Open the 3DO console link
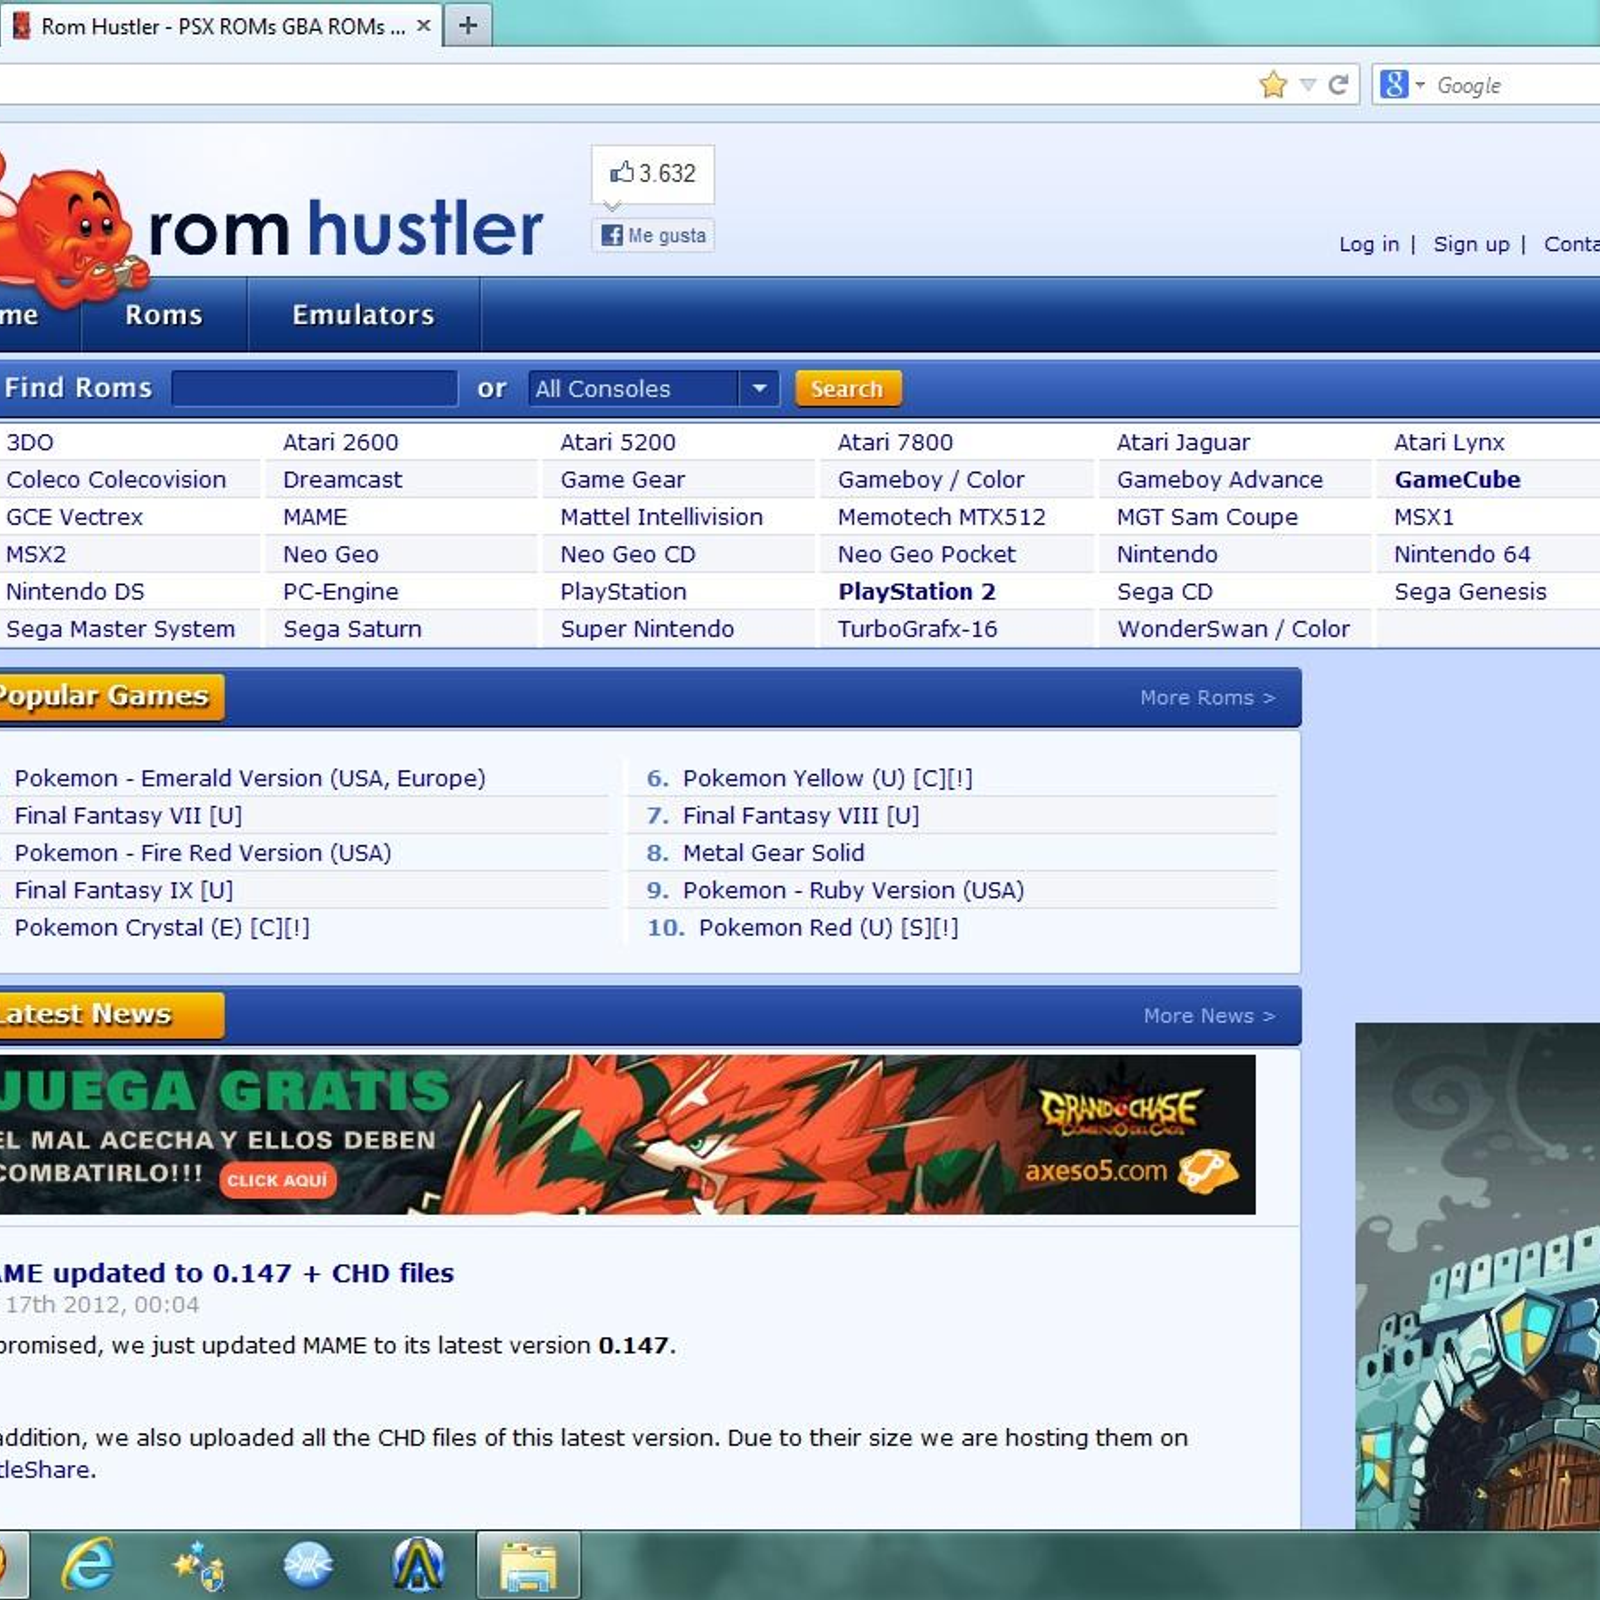The width and height of the screenshot is (1600, 1600). pos(30,442)
